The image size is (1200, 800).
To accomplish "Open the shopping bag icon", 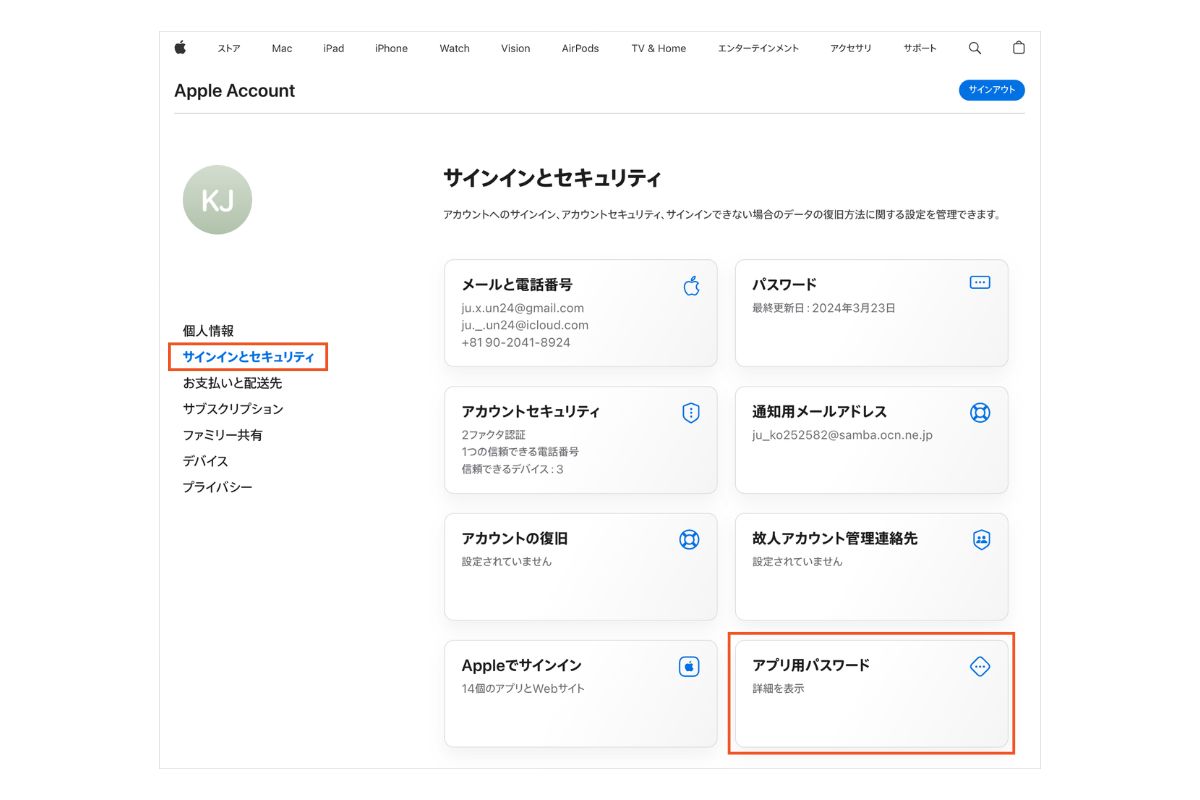I will pos(1019,48).
